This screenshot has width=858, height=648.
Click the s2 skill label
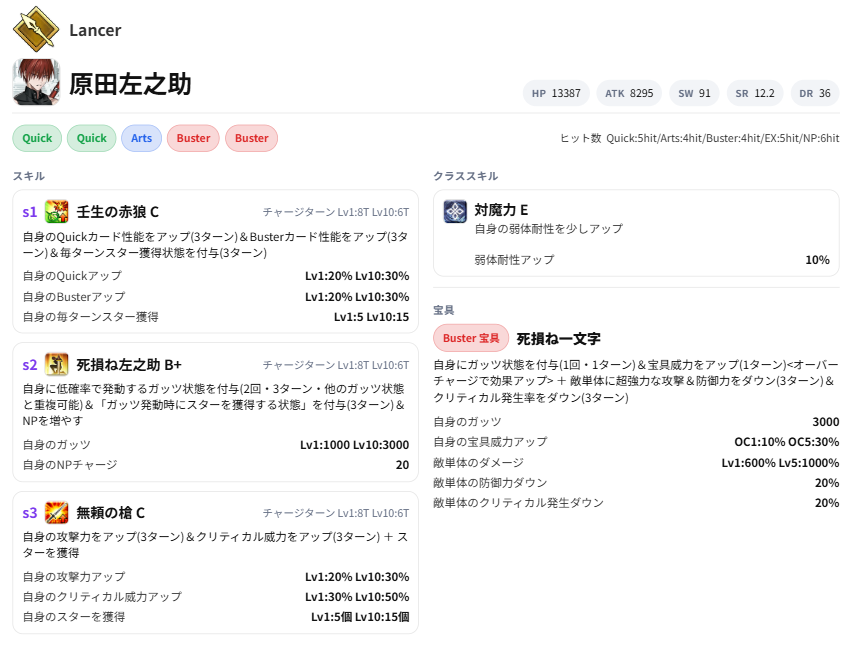tap(30, 364)
